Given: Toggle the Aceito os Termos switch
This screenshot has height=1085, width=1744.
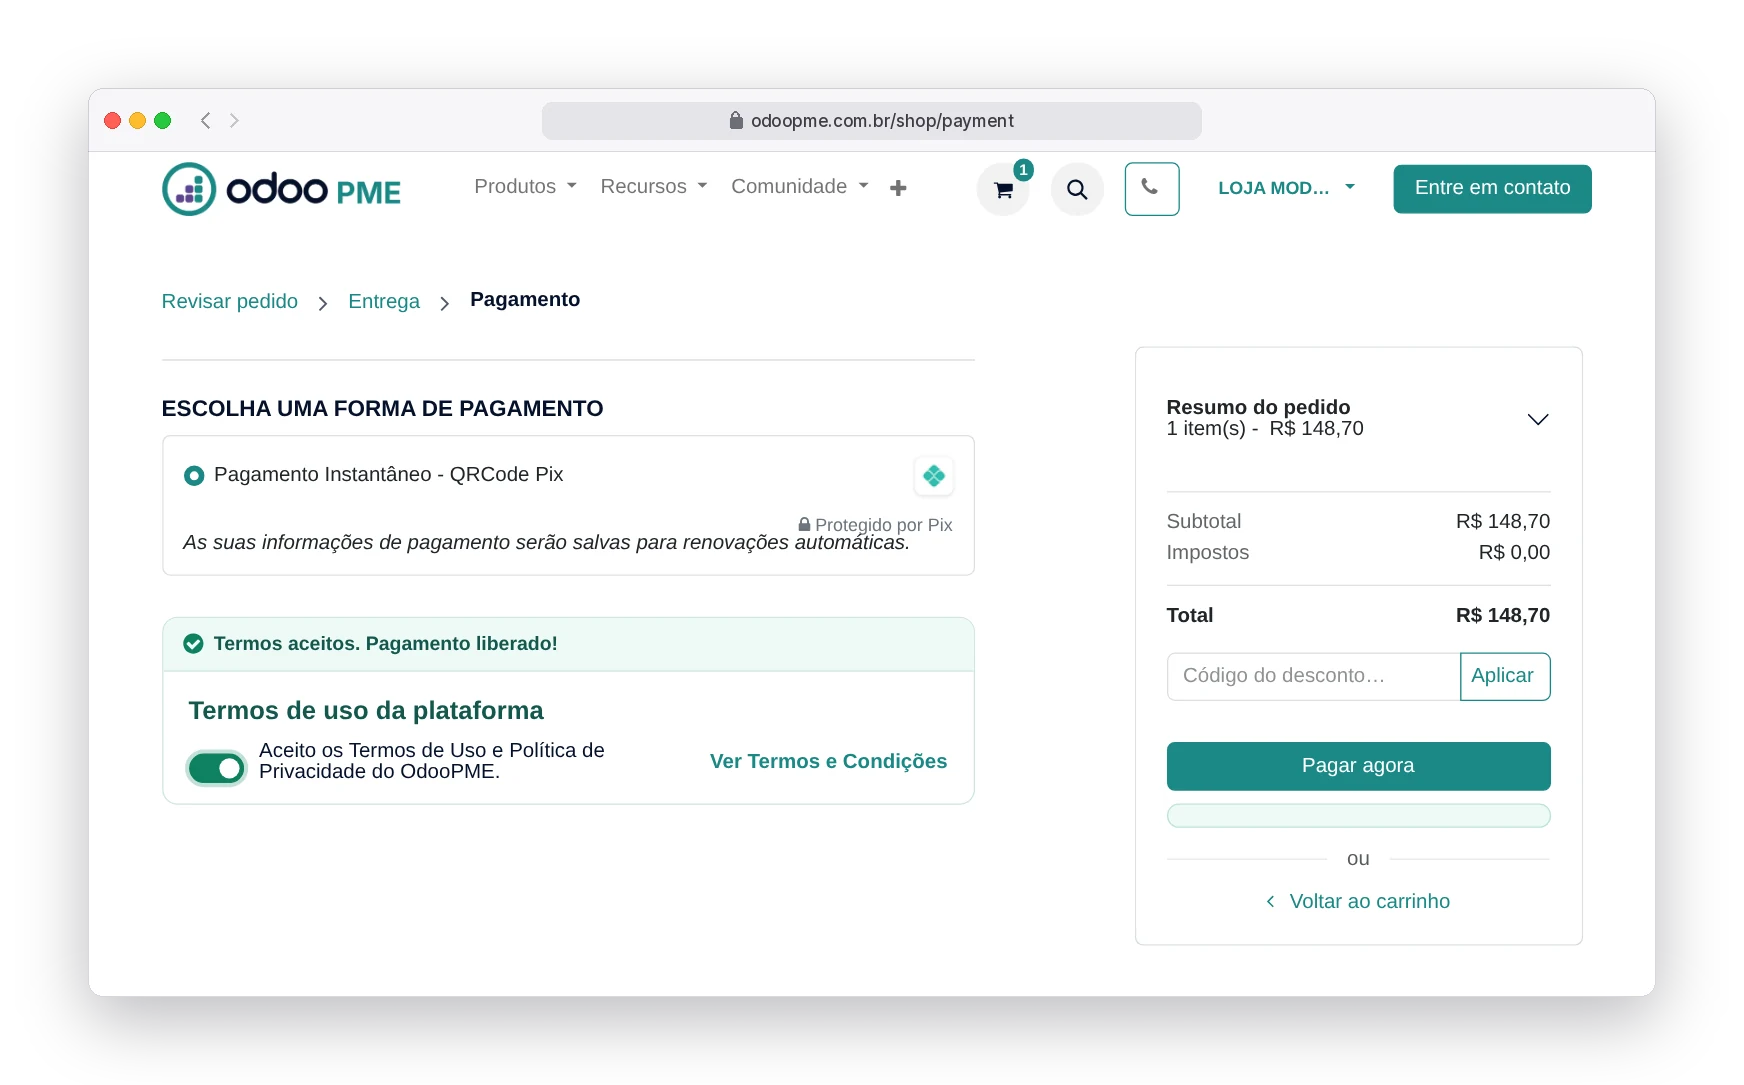Looking at the screenshot, I should click(217, 768).
